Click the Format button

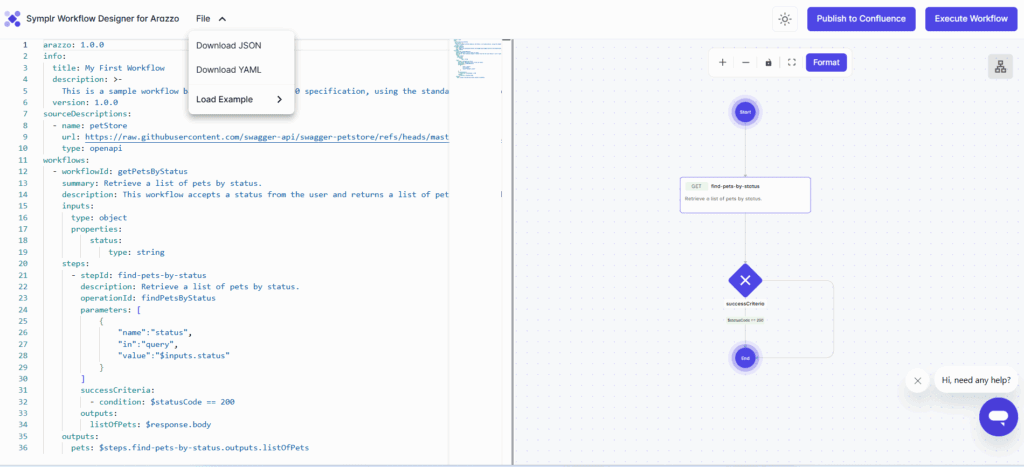pyautogui.click(x=826, y=63)
